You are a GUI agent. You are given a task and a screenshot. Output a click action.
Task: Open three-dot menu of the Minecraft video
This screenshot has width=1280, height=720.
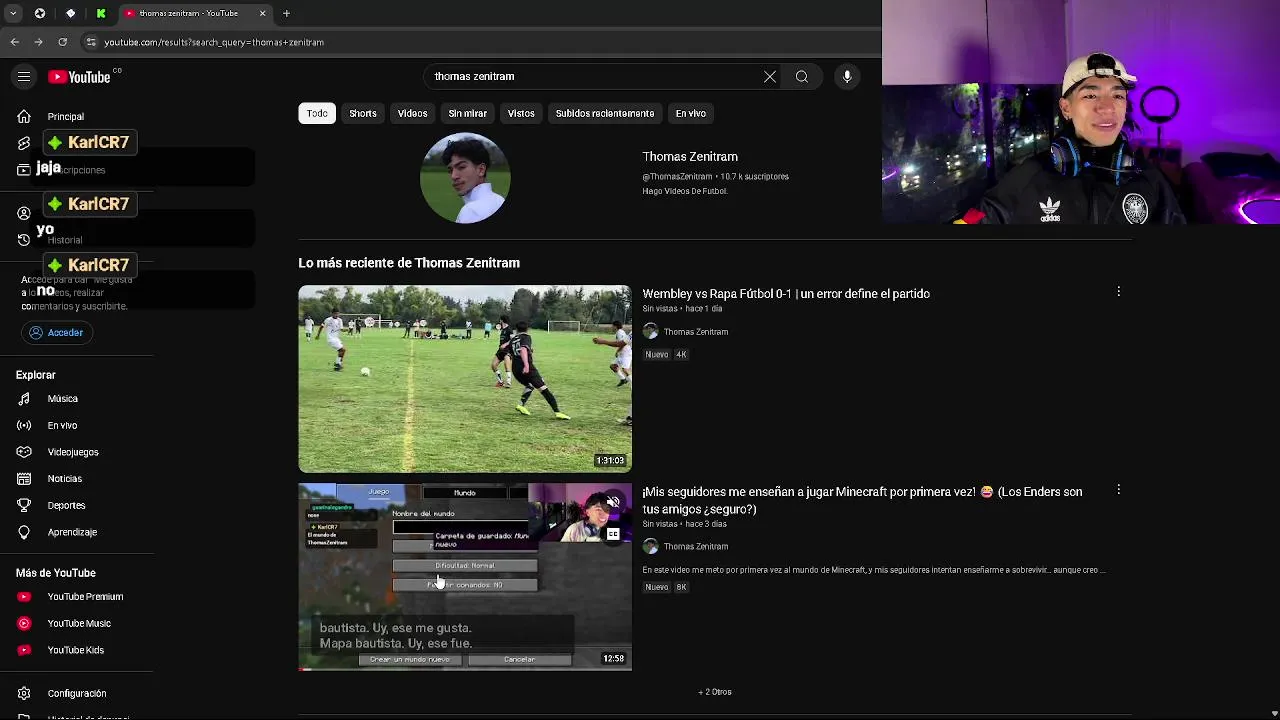(1118, 490)
